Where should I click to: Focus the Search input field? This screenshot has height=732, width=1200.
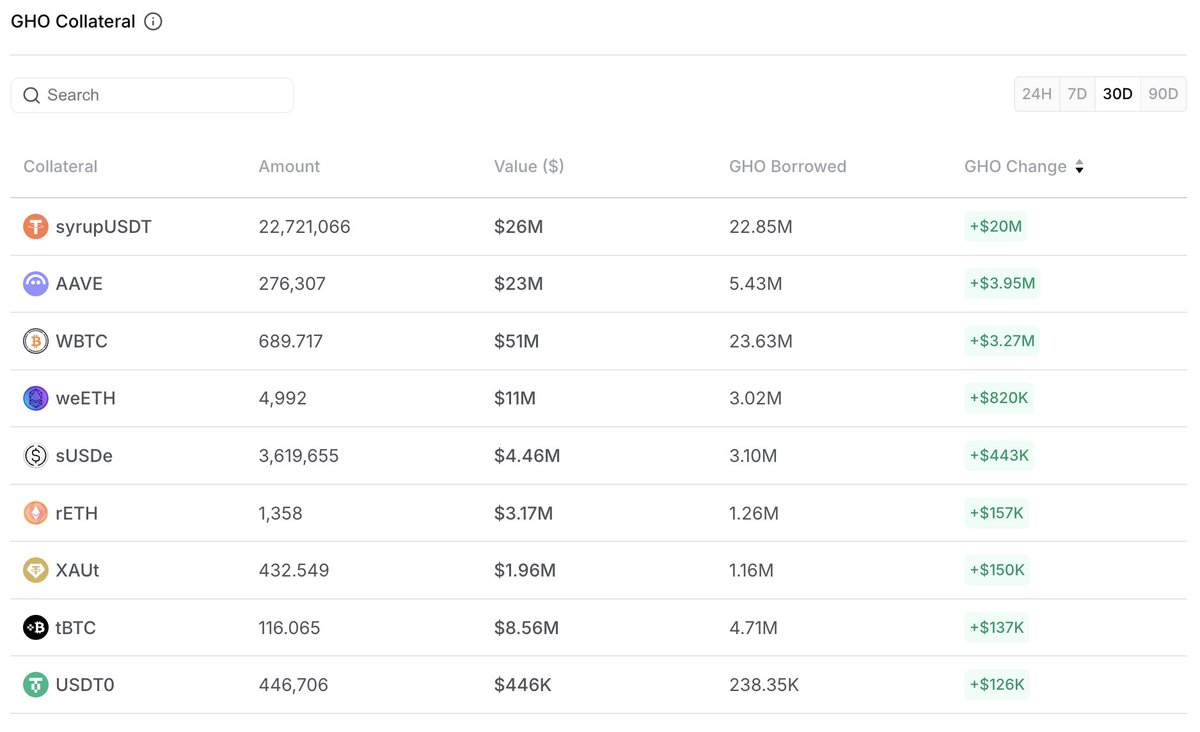[152, 95]
